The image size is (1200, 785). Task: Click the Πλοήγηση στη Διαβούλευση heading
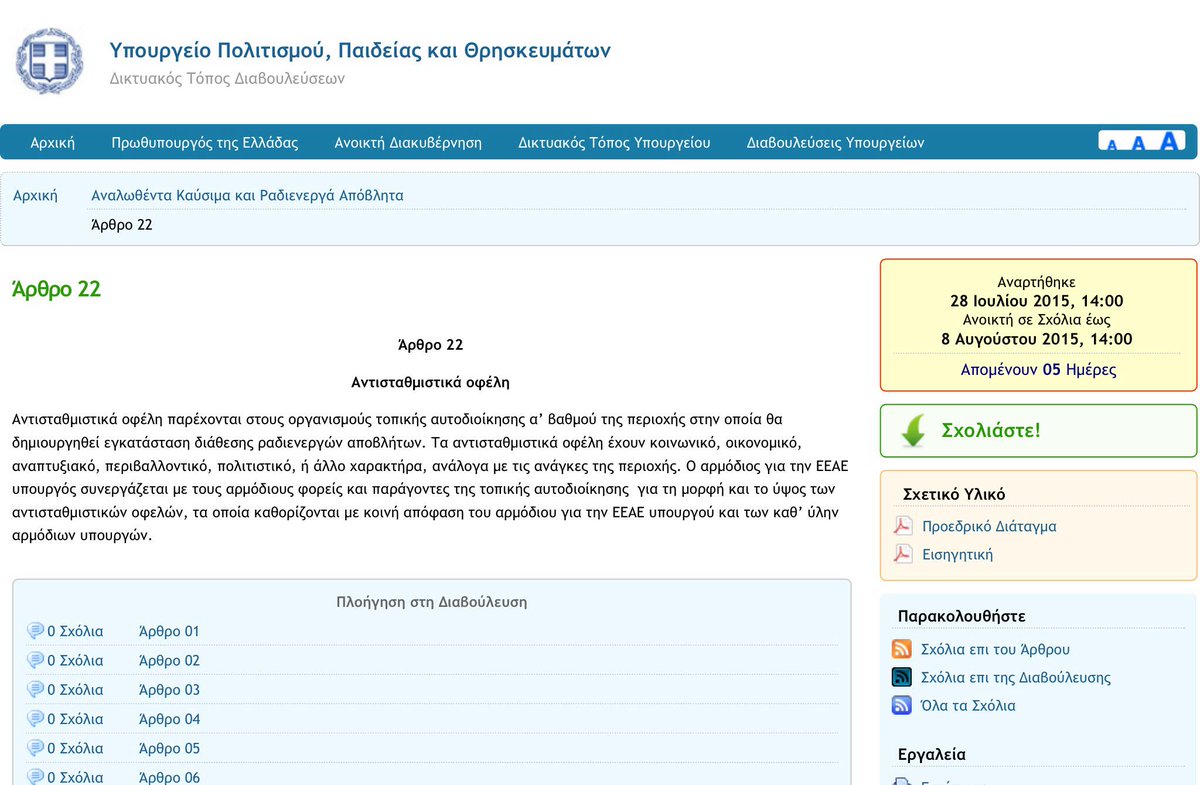tap(432, 602)
